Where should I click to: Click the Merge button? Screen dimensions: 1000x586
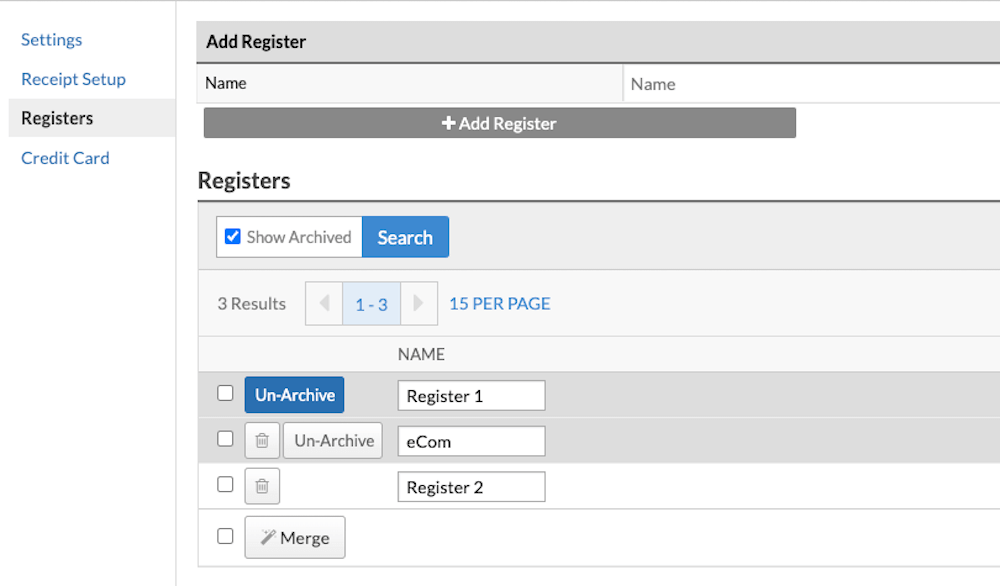[295, 537]
